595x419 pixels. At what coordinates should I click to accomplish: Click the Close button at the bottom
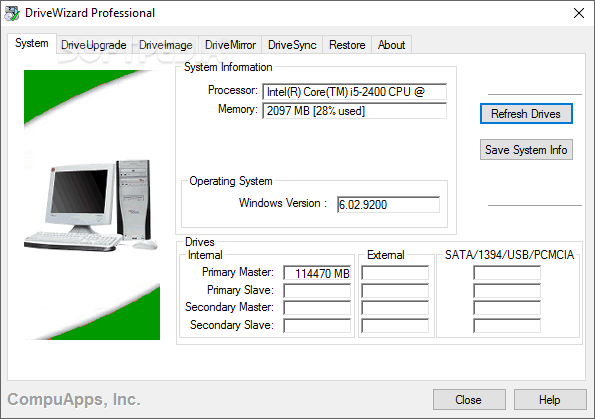[x=469, y=400]
